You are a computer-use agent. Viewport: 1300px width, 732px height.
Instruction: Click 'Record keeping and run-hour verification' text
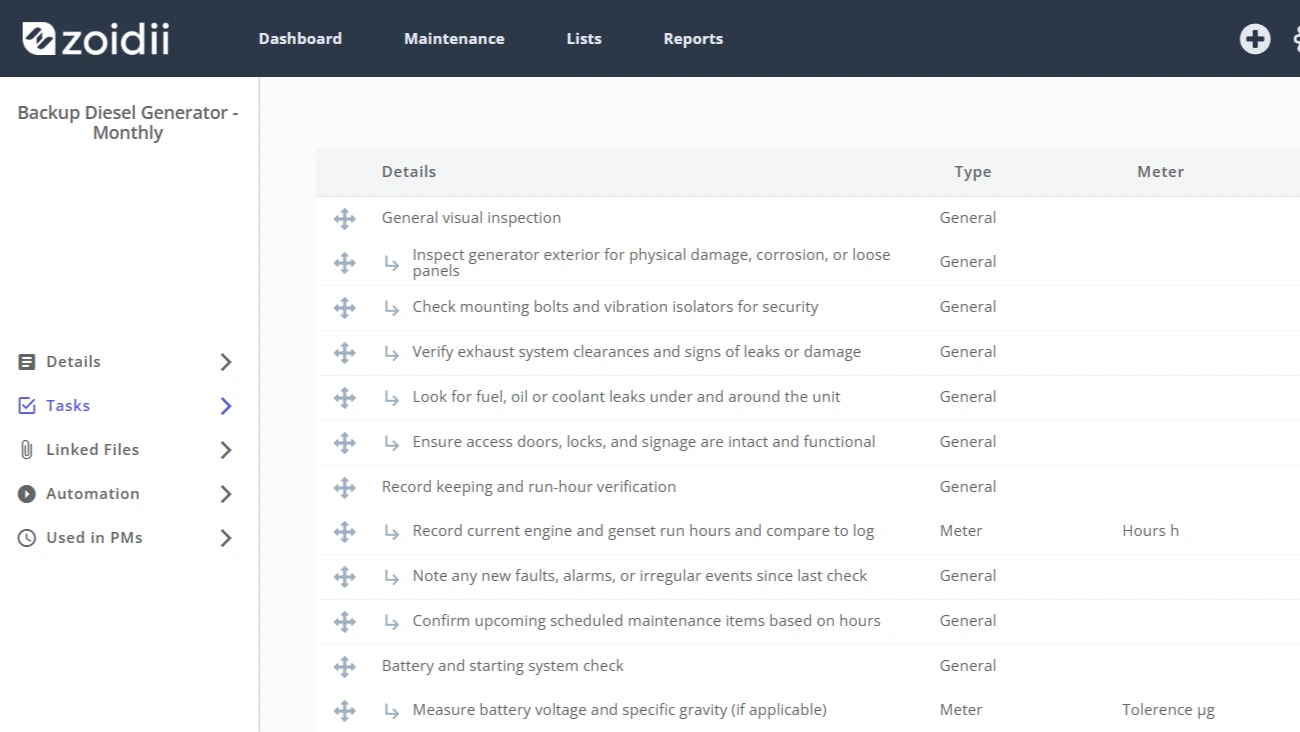point(528,487)
